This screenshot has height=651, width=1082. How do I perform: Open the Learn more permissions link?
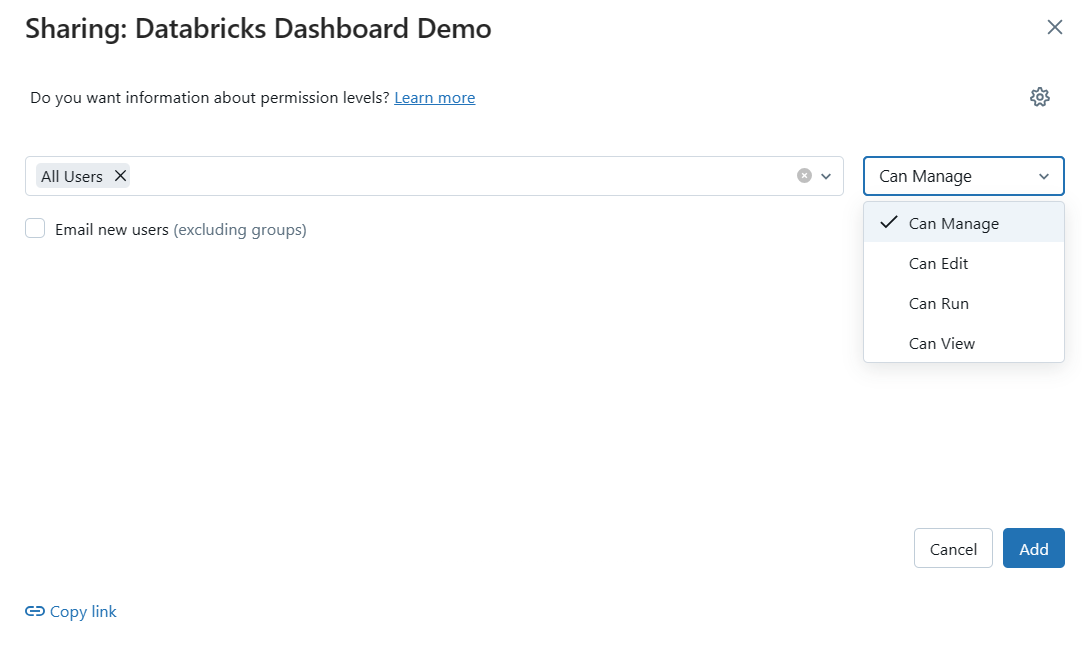(x=434, y=97)
